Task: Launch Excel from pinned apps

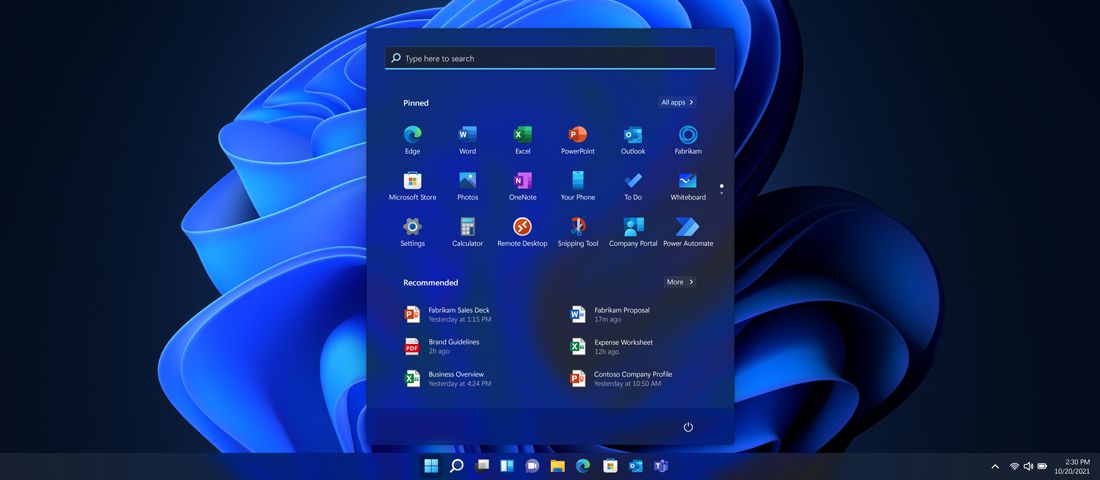Action: coord(522,136)
